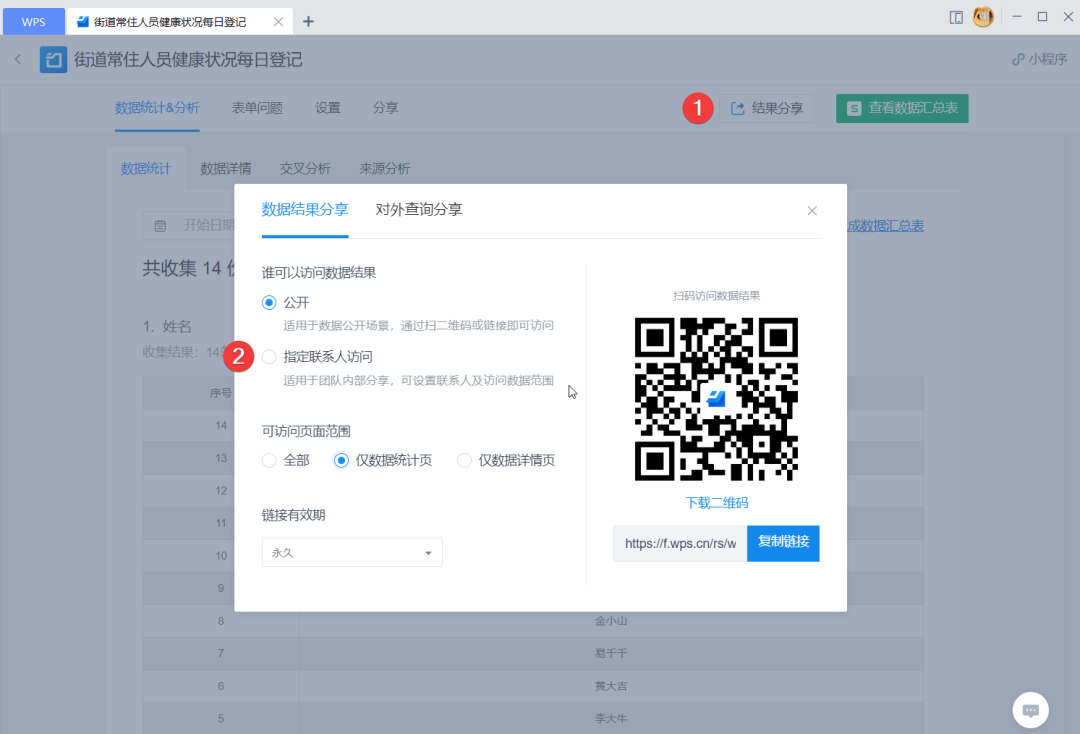Click the green 查看数据汇总表 button
The width and height of the screenshot is (1080, 734).
[902, 109]
